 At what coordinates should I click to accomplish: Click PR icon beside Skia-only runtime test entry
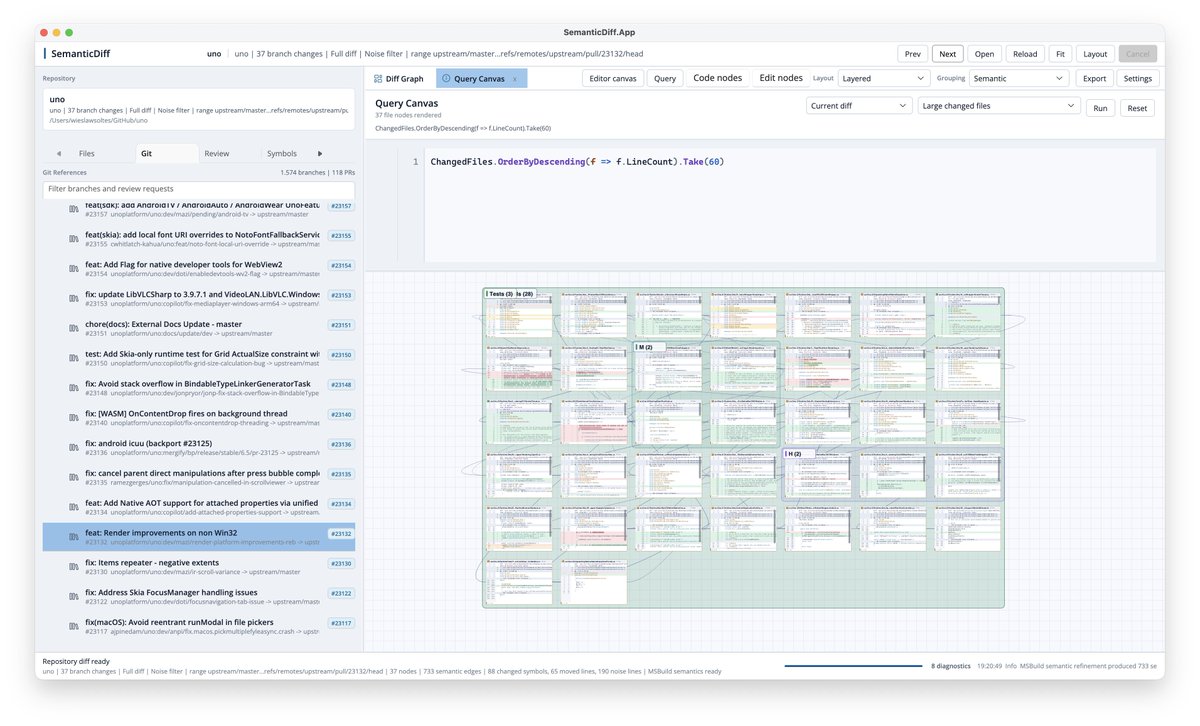[73, 358]
